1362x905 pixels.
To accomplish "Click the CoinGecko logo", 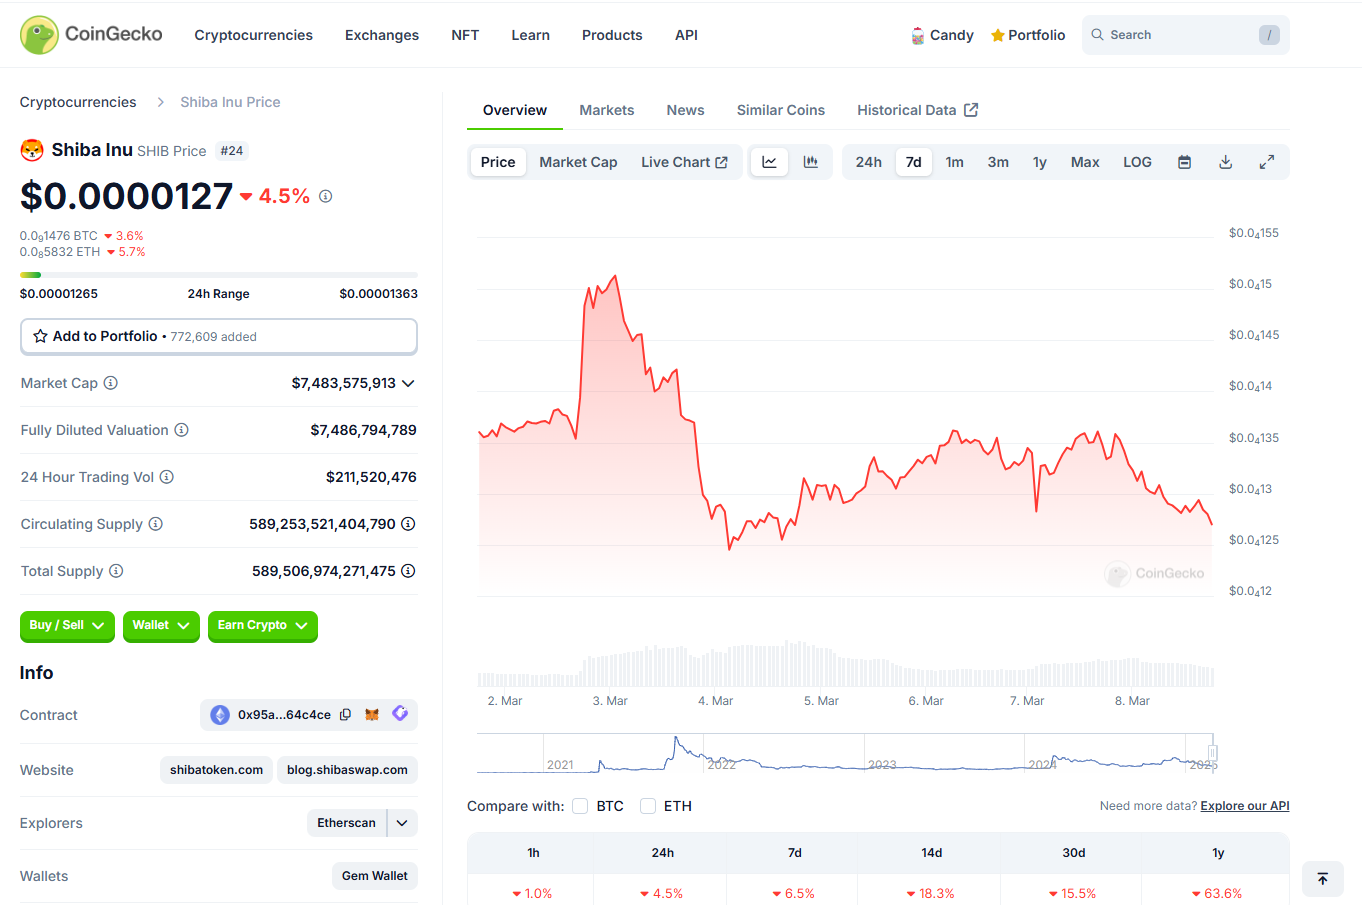I will click(91, 35).
